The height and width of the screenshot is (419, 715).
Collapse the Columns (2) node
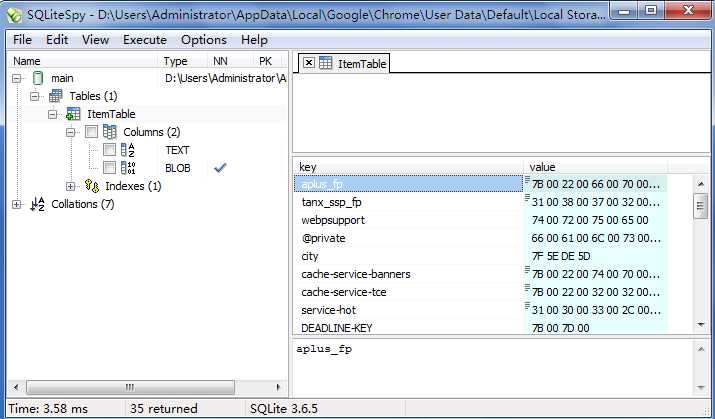(70, 133)
